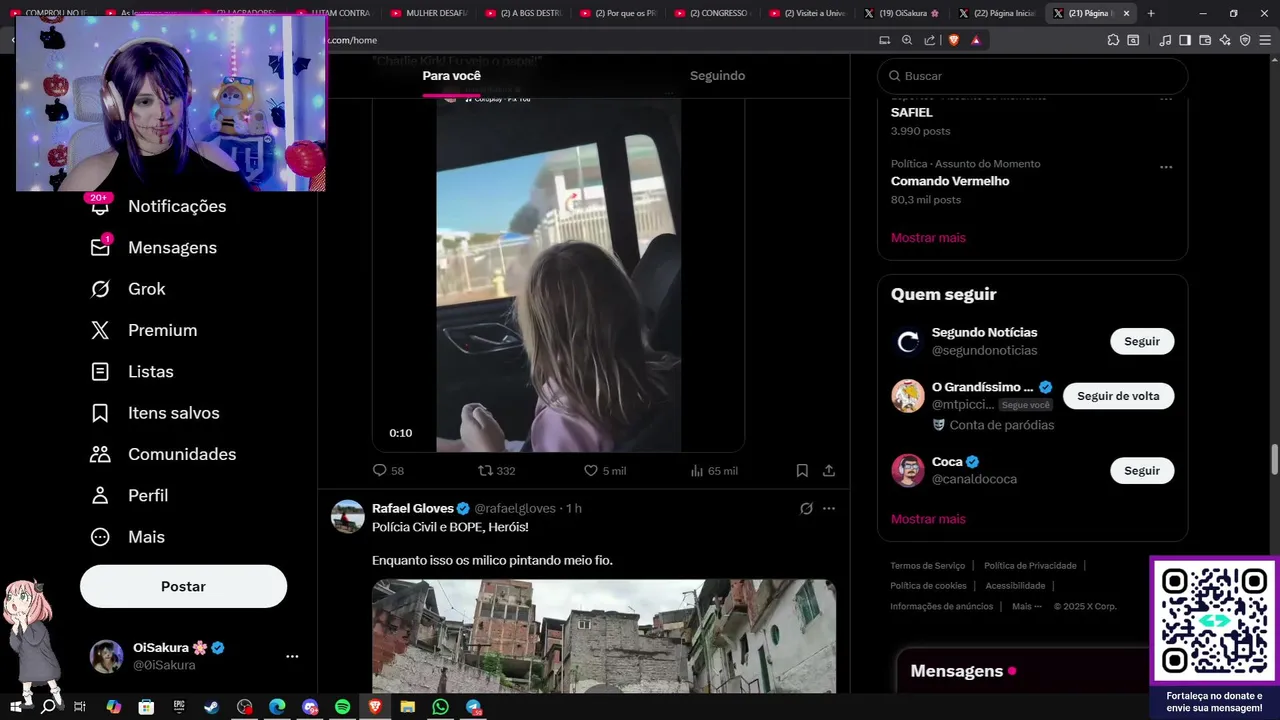The width and height of the screenshot is (1280, 720).
Task: Open the Premium page
Action: tap(144, 330)
